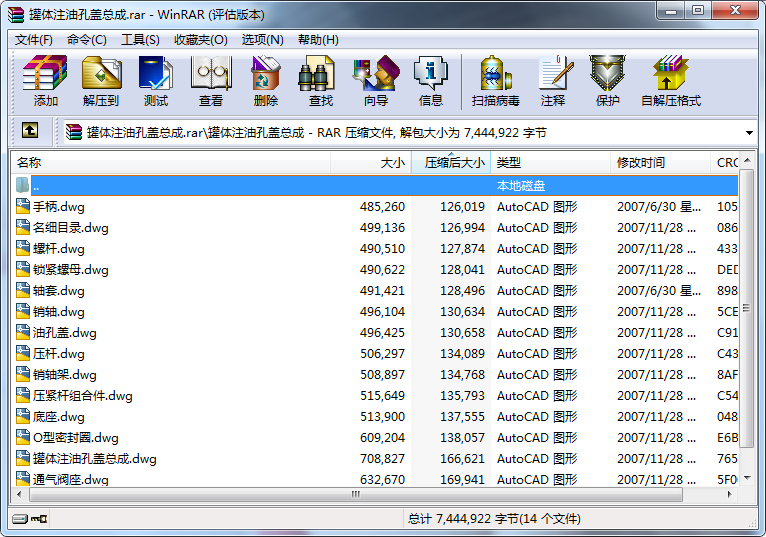
Task: Click the 保护 (Protect) shield icon
Action: (x=607, y=73)
